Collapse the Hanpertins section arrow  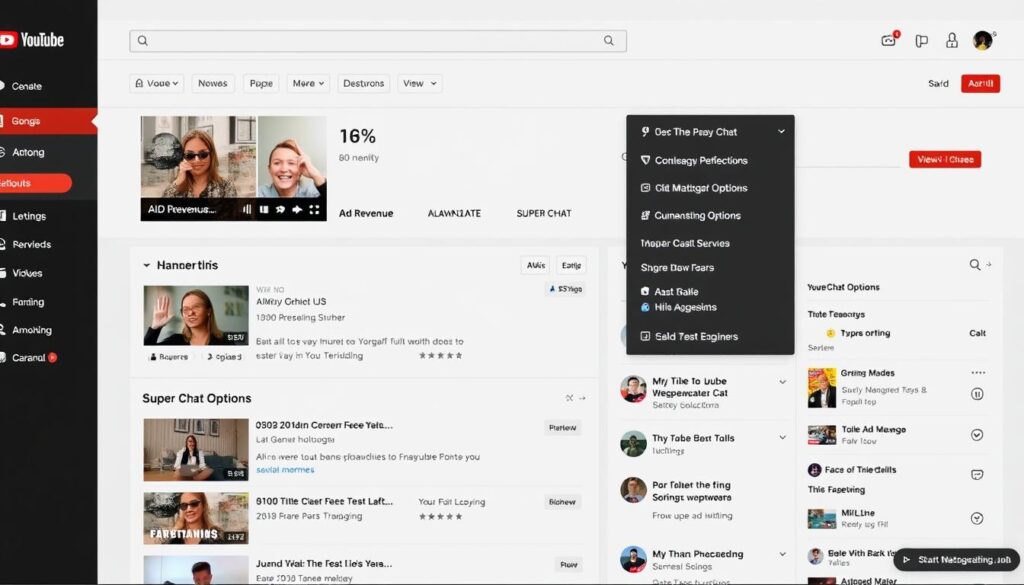(x=146, y=265)
